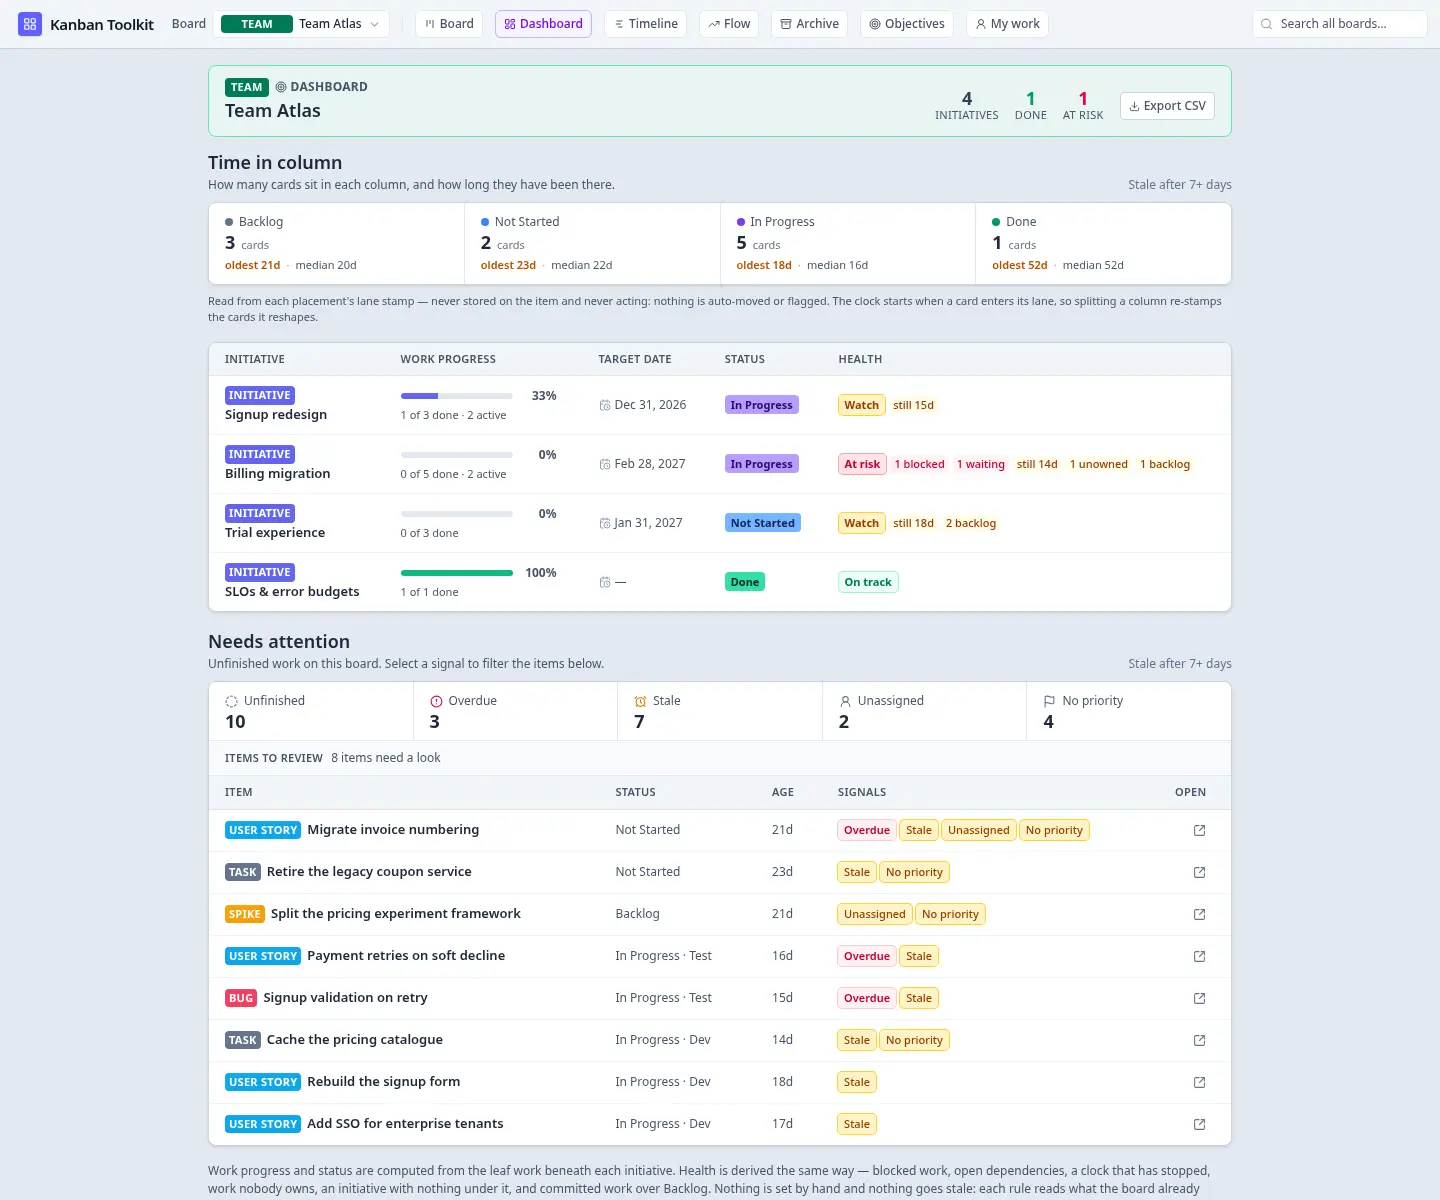This screenshot has width=1440, height=1200.
Task: Click SLOs & error budgets 100% progress bar
Action: (457, 573)
